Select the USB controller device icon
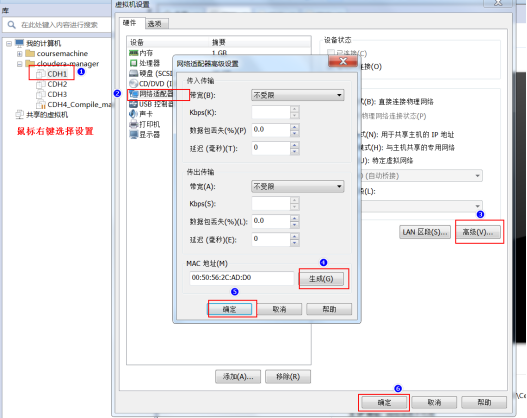 [x=133, y=104]
